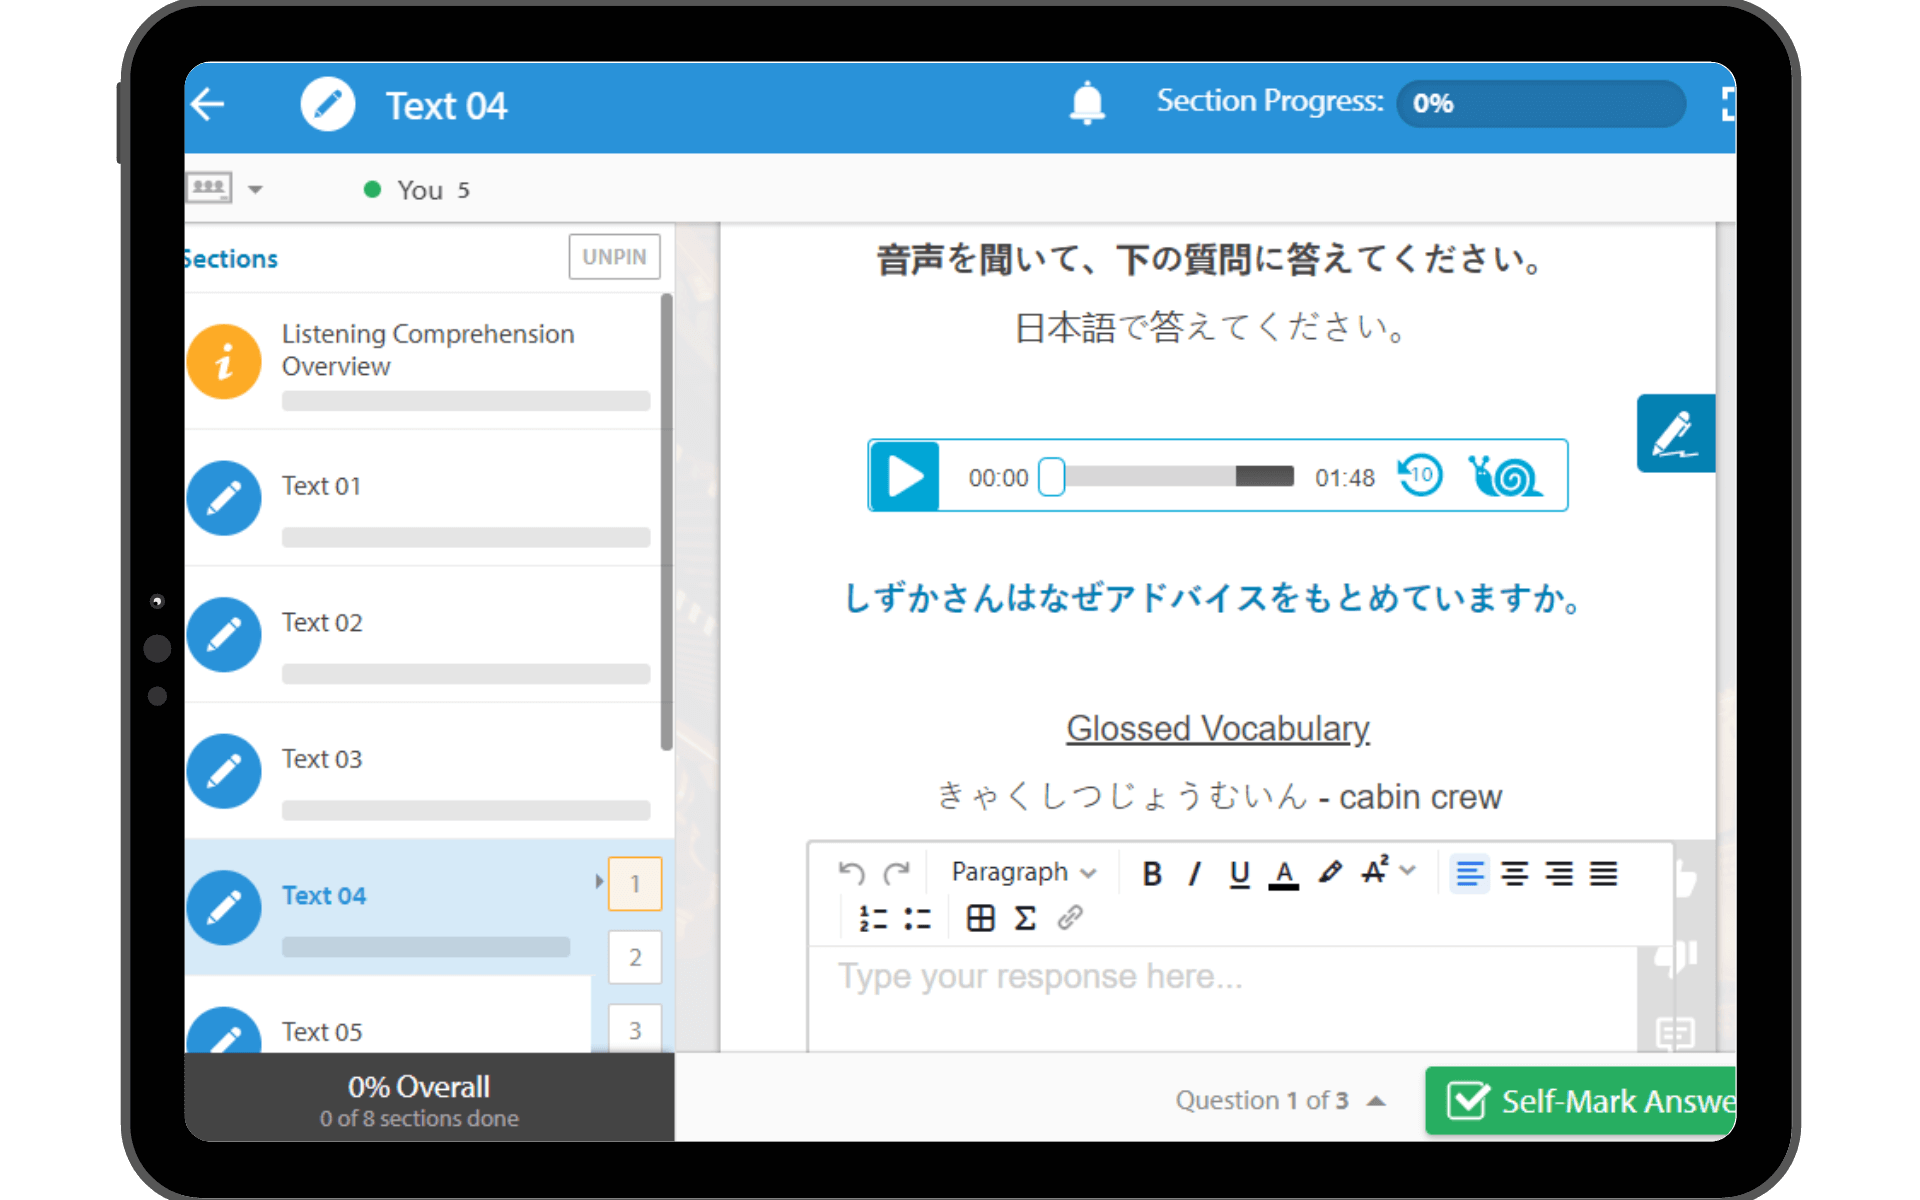Toggle underline formatting
Viewport: 1920px width, 1200px height.
click(x=1239, y=873)
